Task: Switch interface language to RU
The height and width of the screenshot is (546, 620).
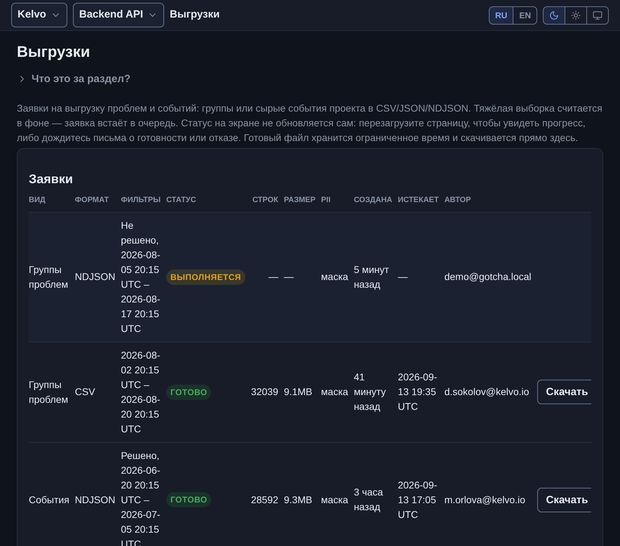Action: [501, 15]
